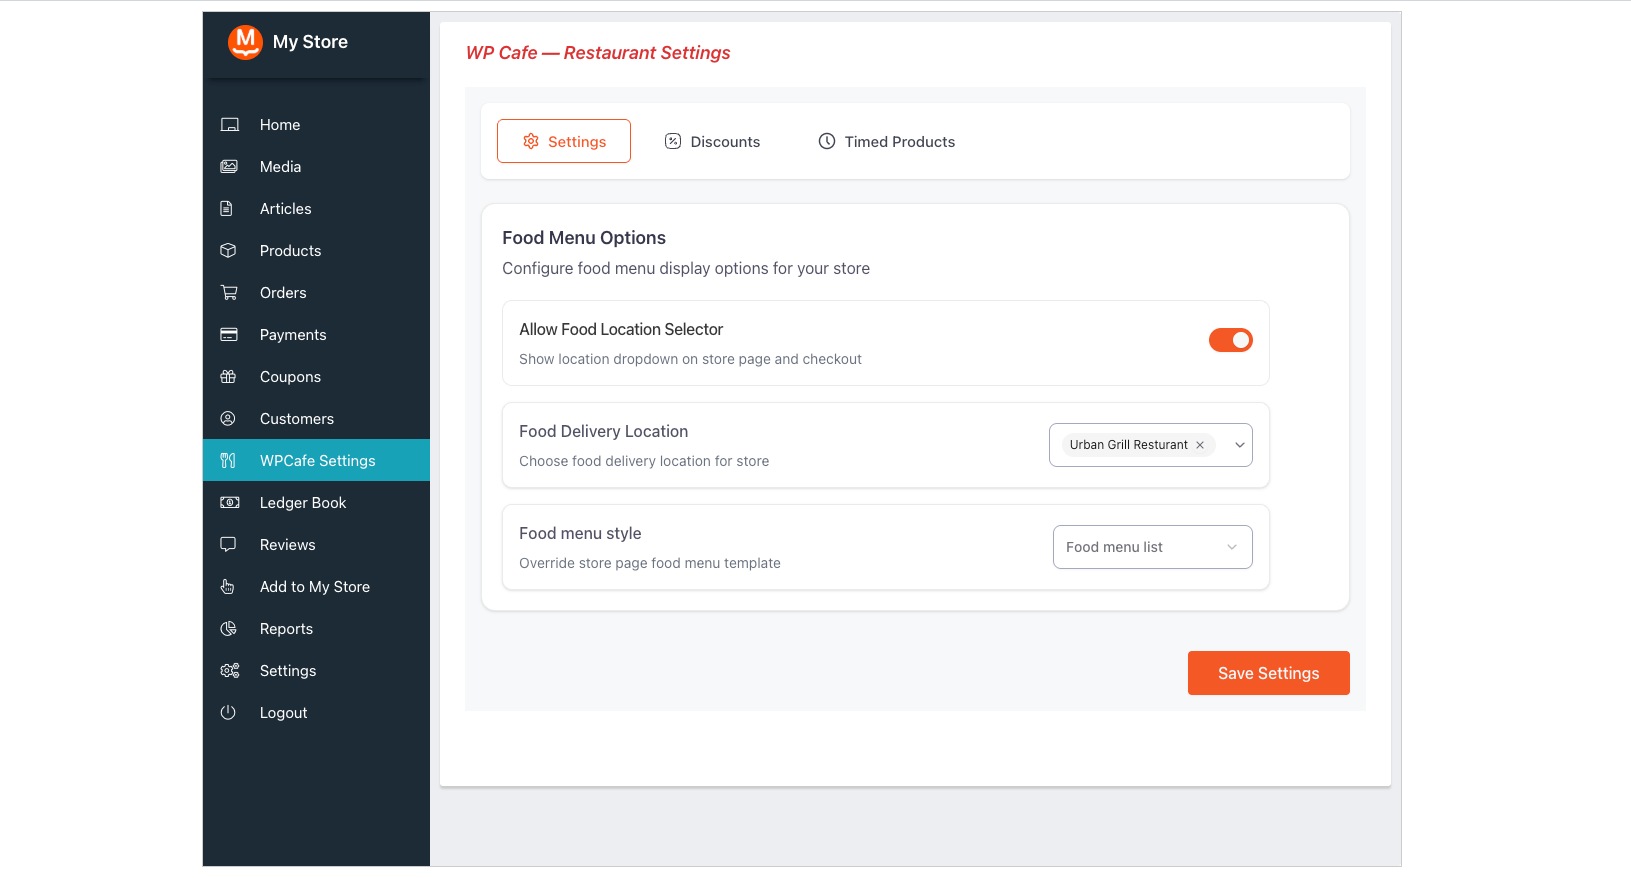Navigate to Products page
This screenshot has width=1631, height=878.
(x=316, y=251)
